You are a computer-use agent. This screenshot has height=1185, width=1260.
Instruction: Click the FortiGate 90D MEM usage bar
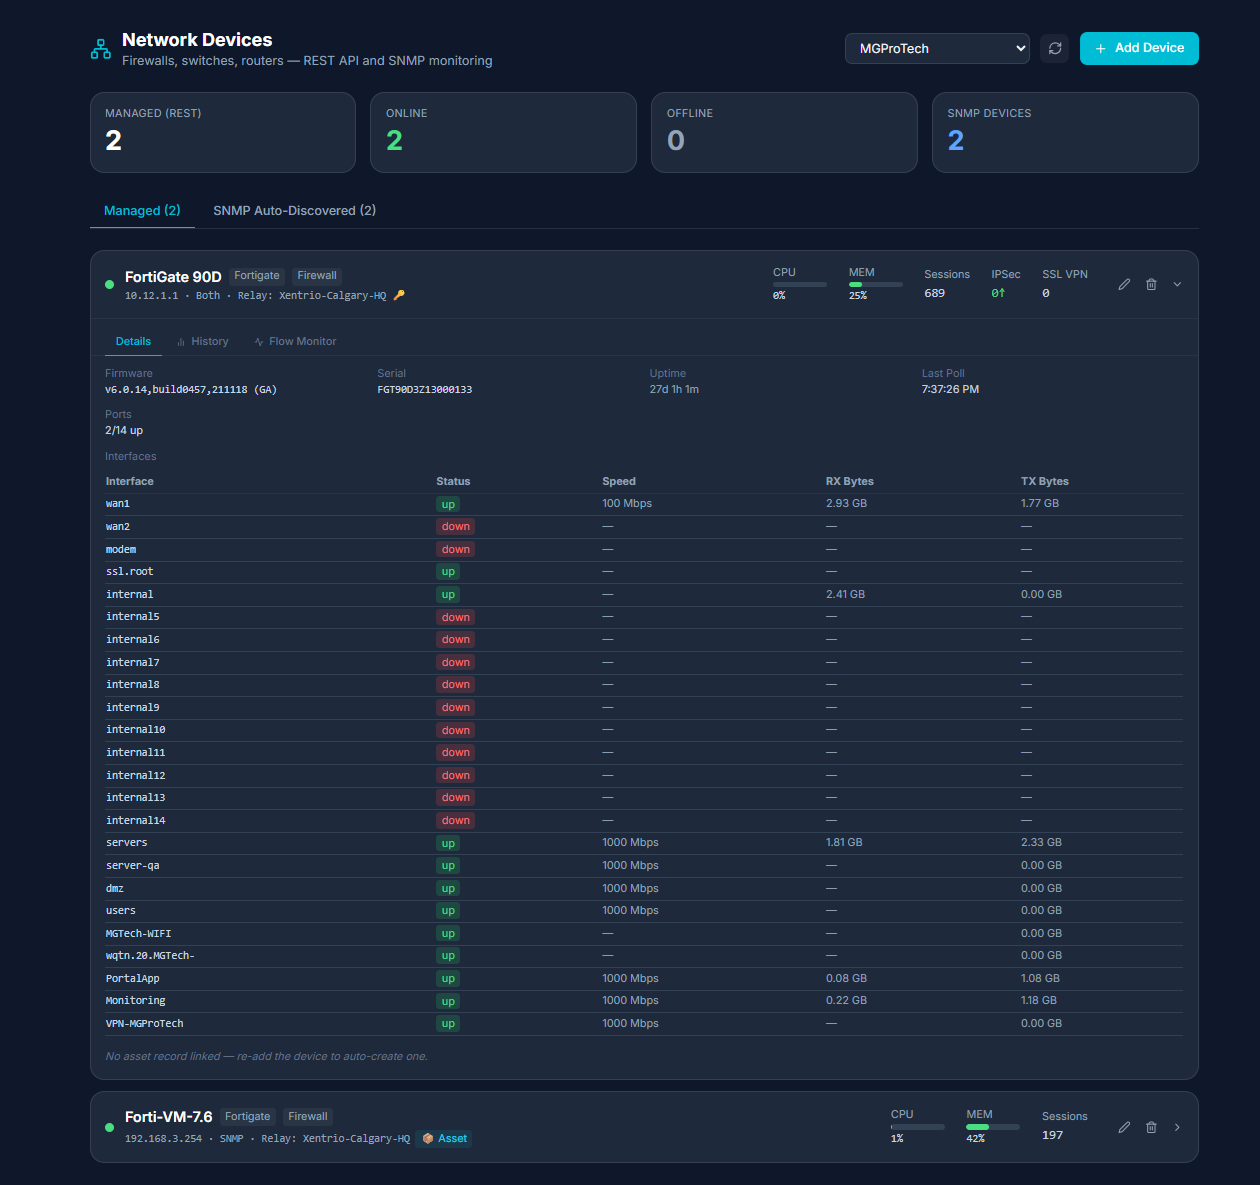[x=876, y=285]
